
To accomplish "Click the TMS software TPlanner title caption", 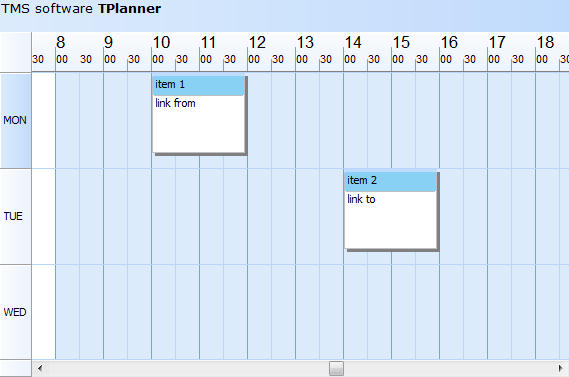I will tap(81, 9).
